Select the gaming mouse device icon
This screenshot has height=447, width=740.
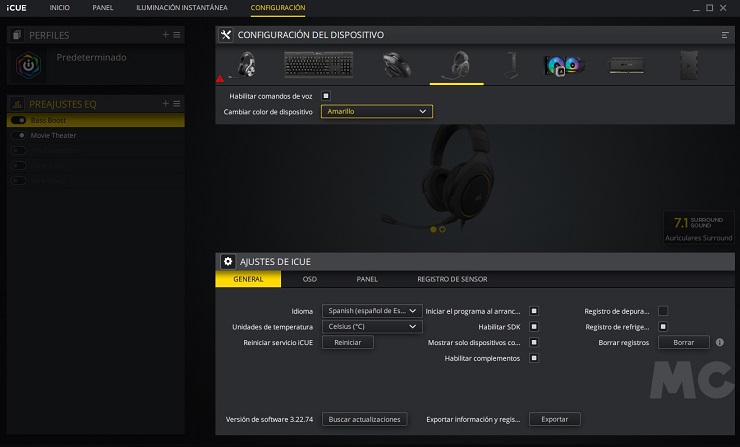(397, 65)
